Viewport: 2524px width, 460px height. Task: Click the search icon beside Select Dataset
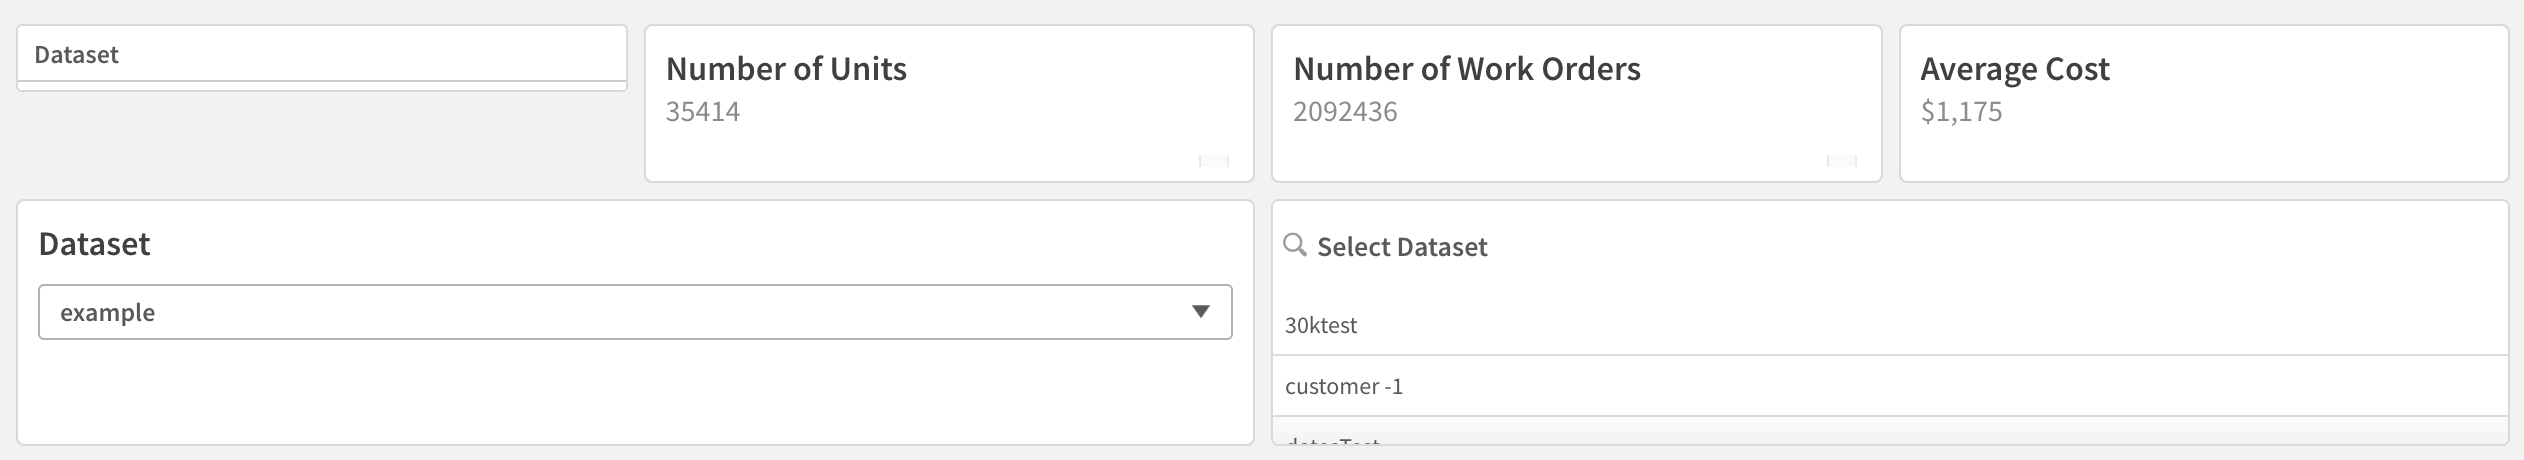1294,245
